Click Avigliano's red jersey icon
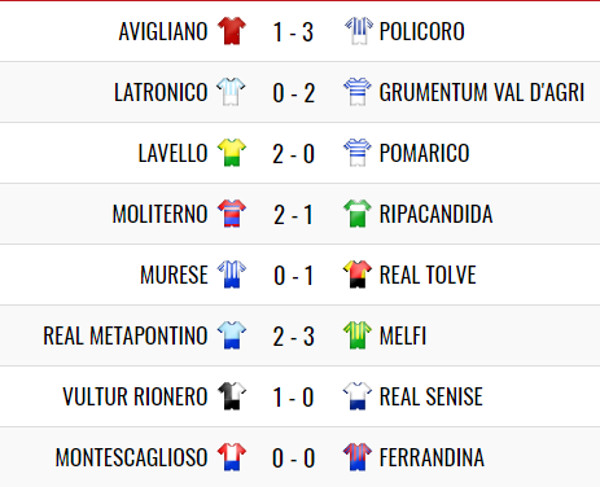 tap(232, 31)
